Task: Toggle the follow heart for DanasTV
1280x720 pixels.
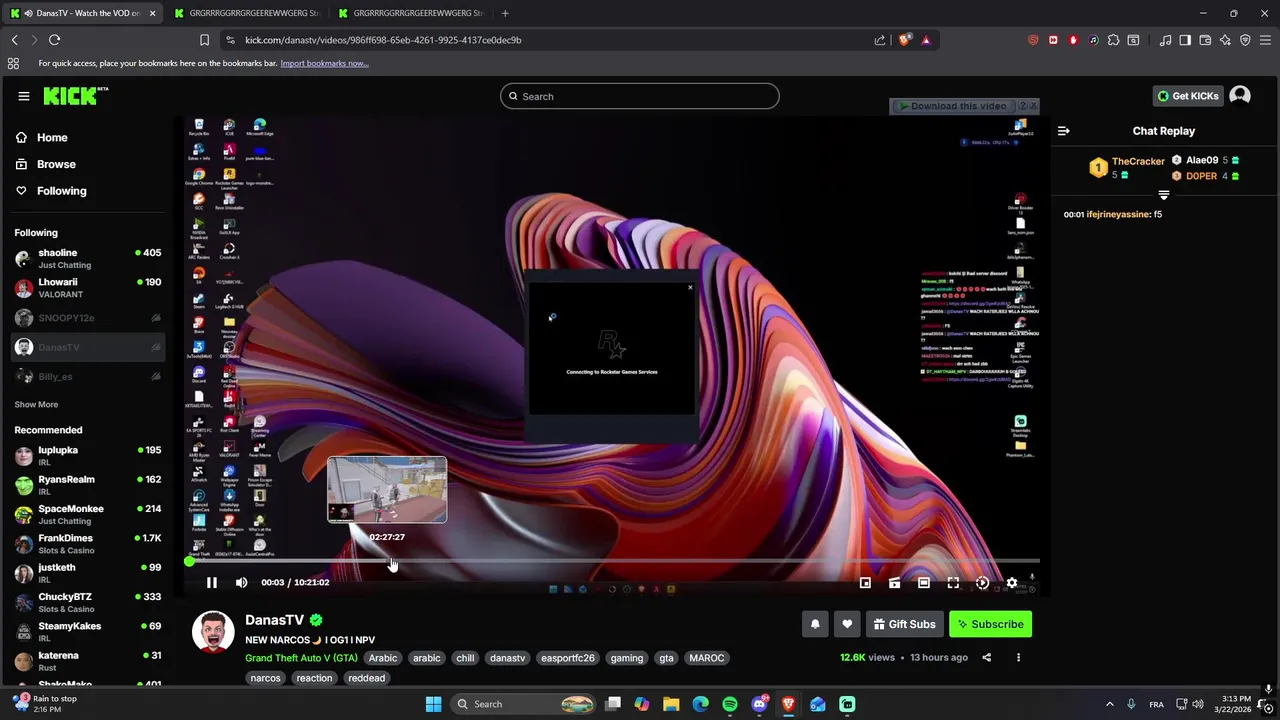Action: [x=847, y=624]
